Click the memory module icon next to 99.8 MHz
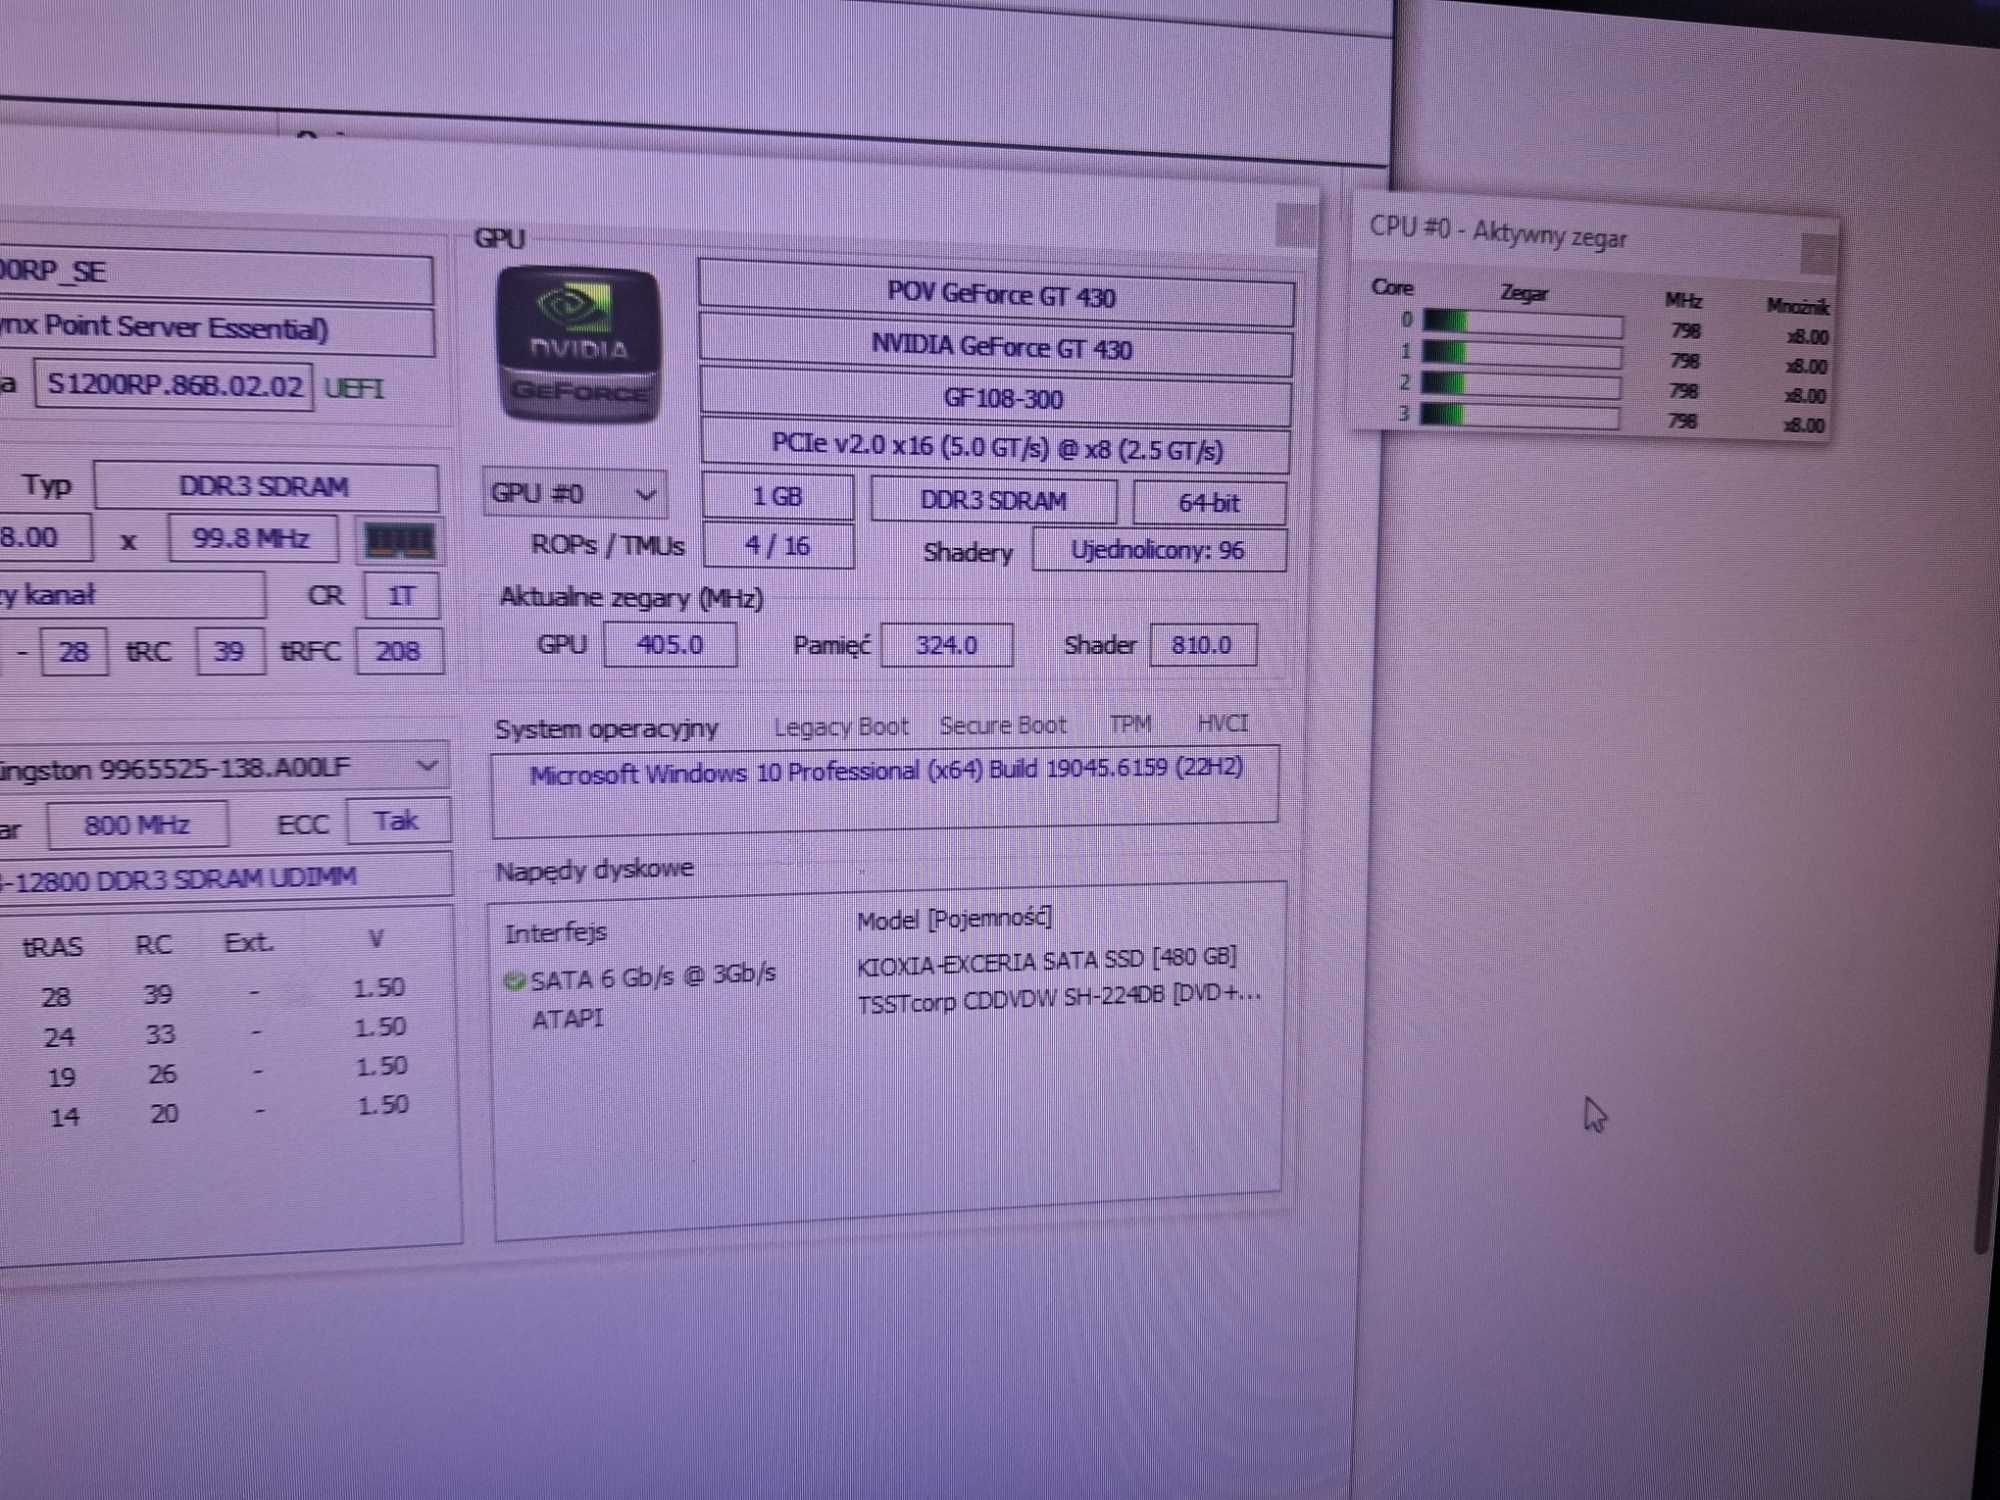The image size is (2000, 1500). [x=400, y=541]
